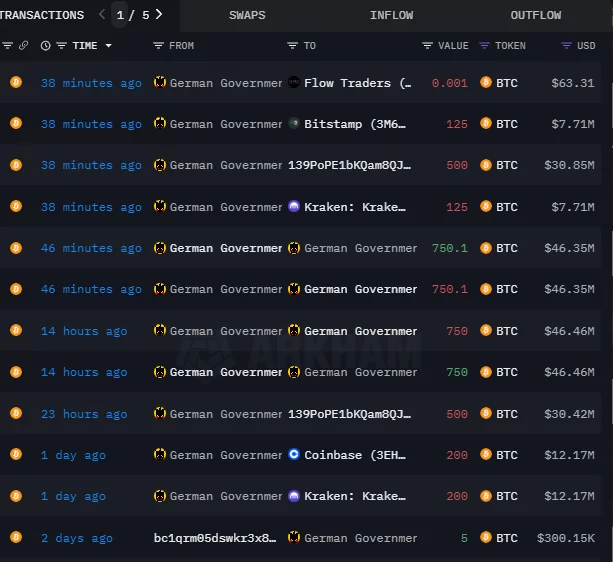This screenshot has height=562, width=613.
Task: Click Flow Traders entity icon
Action: [294, 83]
